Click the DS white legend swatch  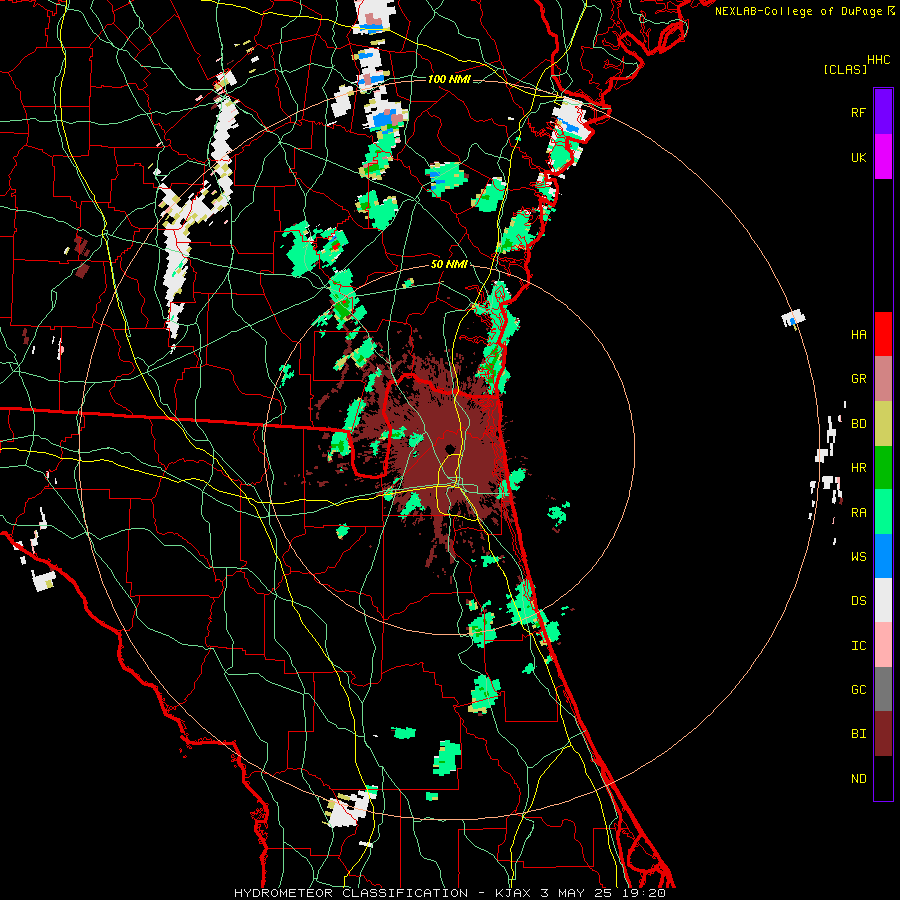click(883, 600)
